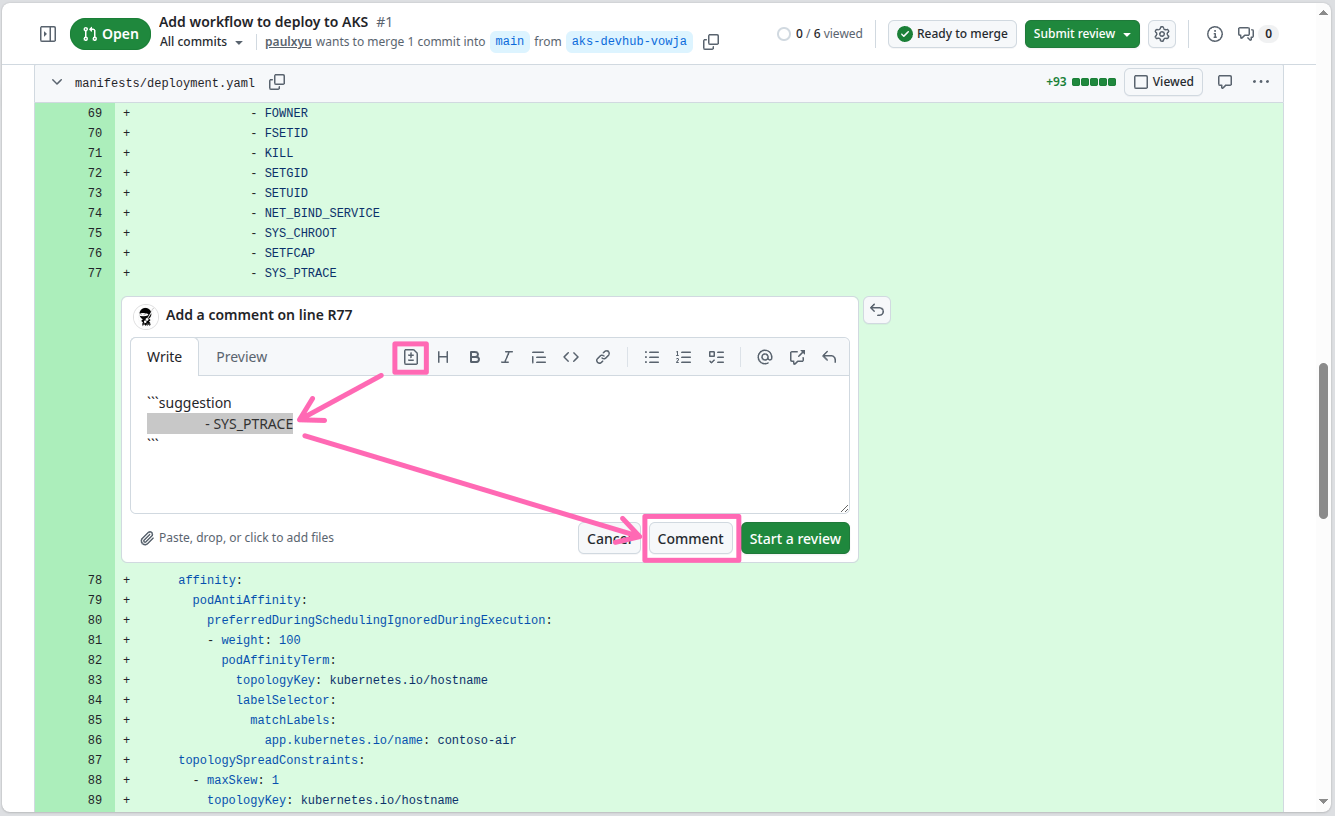Click line number 77
Image resolution: width=1335 pixels, height=816 pixels.
(95, 273)
